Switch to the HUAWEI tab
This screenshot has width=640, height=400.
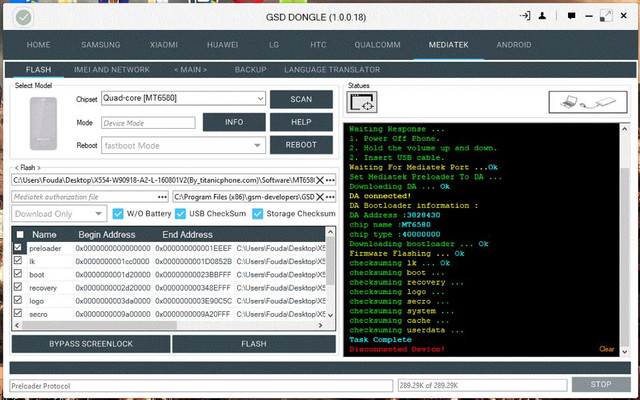222,45
